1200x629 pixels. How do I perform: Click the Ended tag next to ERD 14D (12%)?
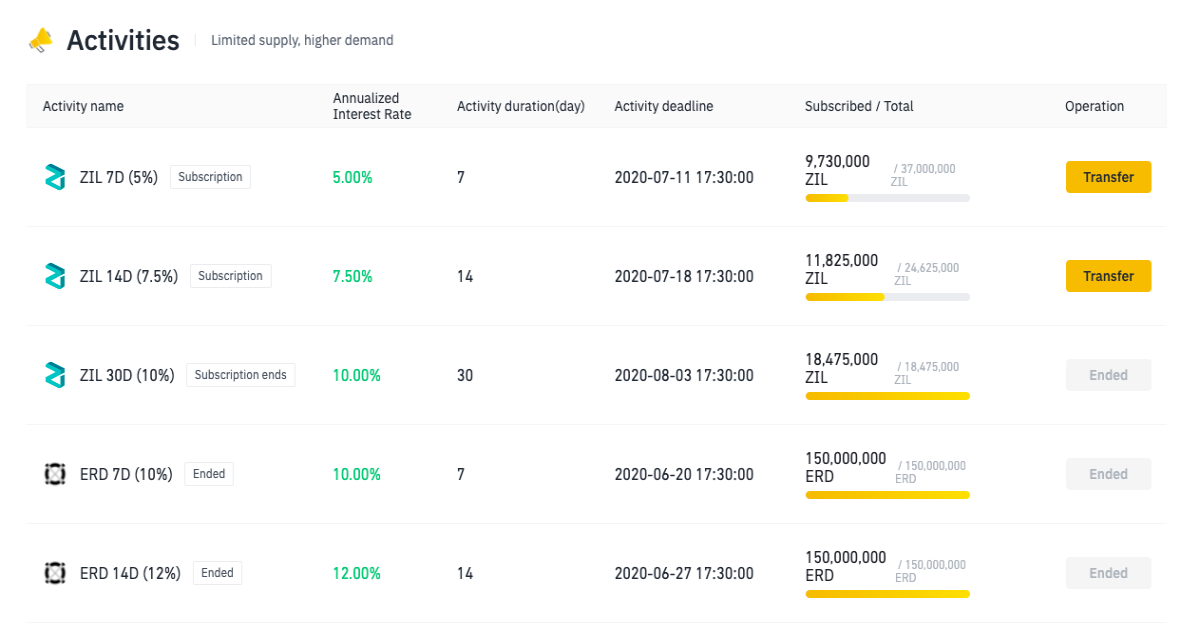(217, 573)
